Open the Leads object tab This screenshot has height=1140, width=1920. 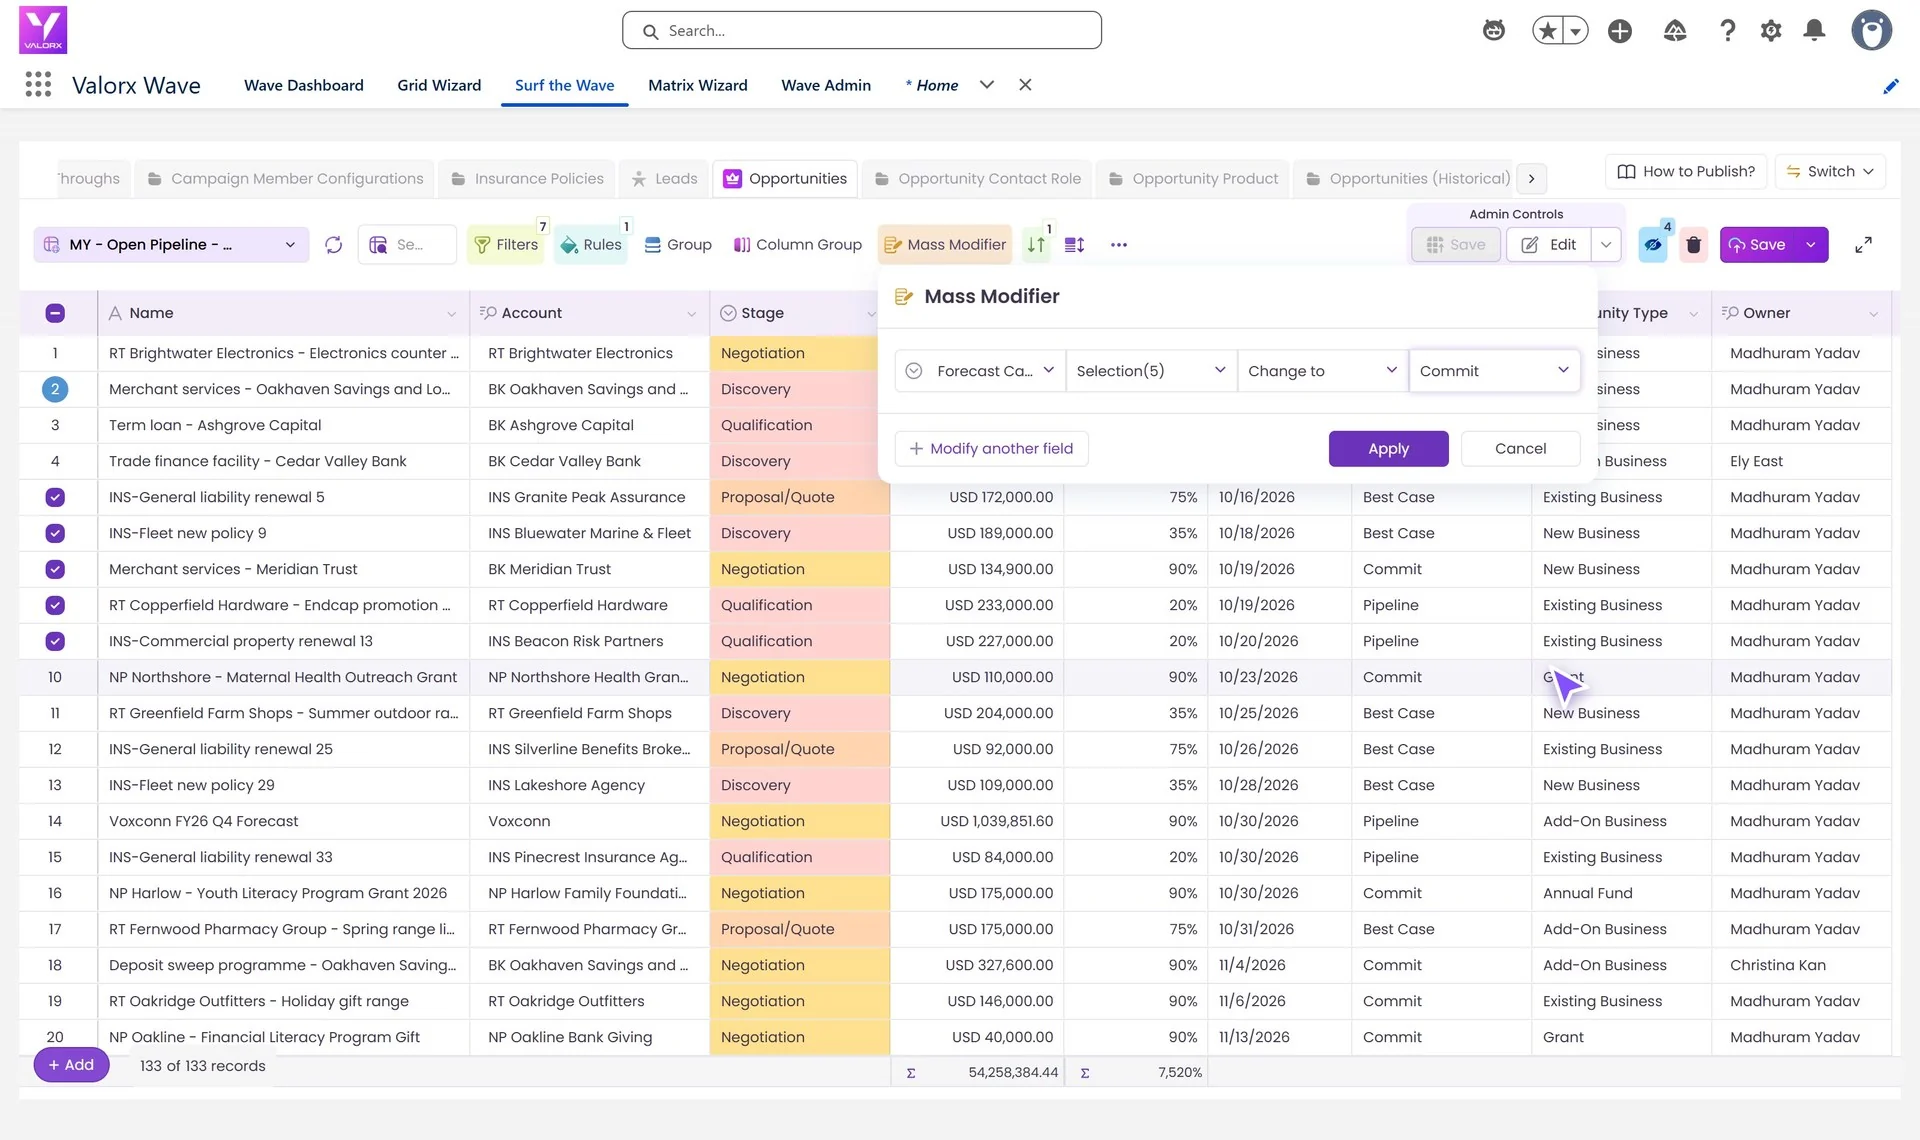pos(664,179)
